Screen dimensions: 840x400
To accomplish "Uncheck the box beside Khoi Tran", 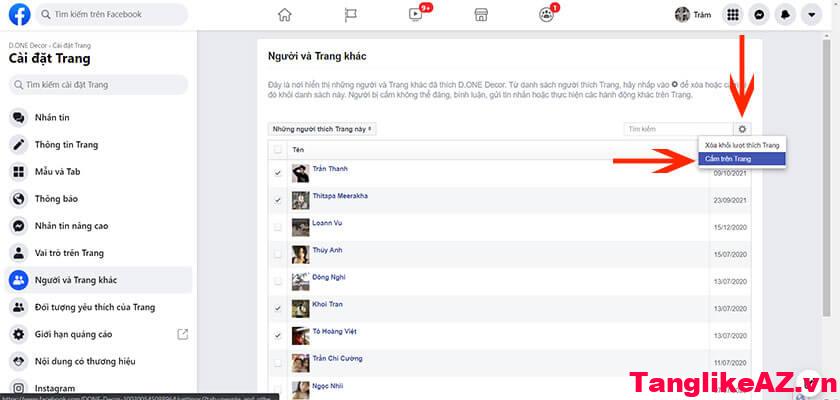I will coord(277,308).
